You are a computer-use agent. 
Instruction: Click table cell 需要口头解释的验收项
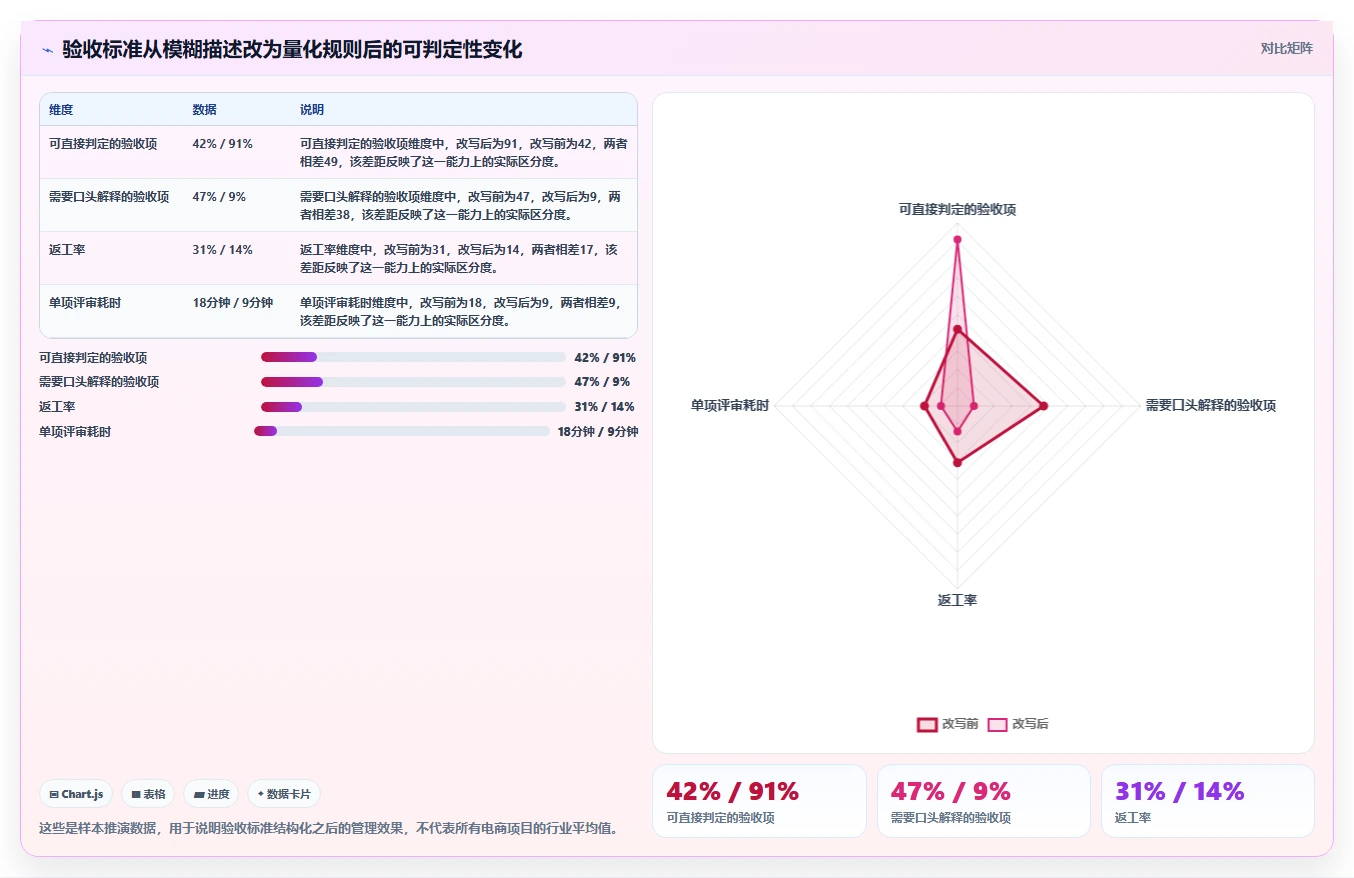pos(109,197)
